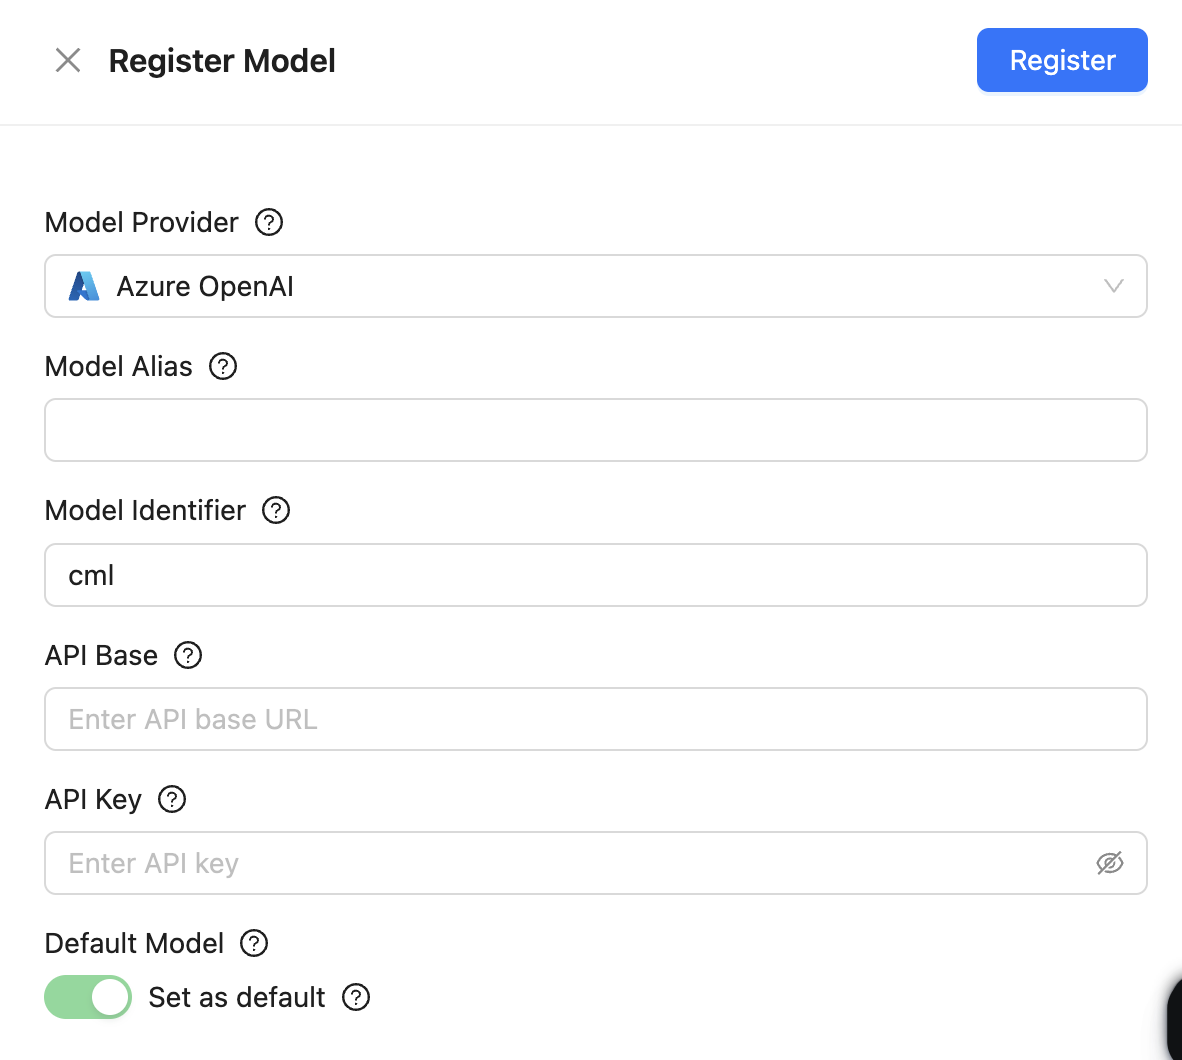The width and height of the screenshot is (1182, 1060).
Task: Click the help icon next to Model Provider
Action: click(x=269, y=222)
